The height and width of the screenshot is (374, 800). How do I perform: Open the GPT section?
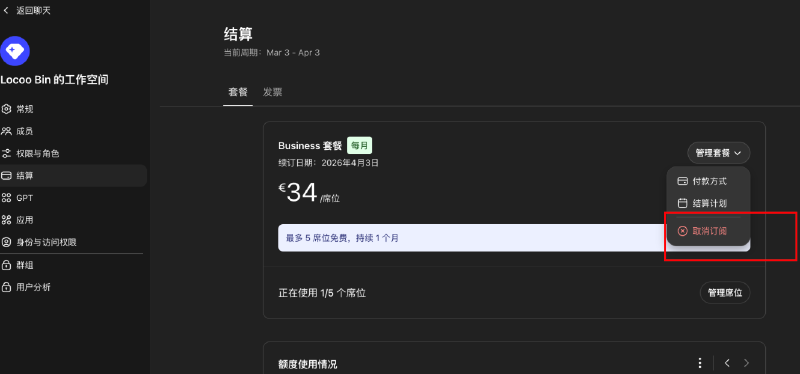click(73, 198)
